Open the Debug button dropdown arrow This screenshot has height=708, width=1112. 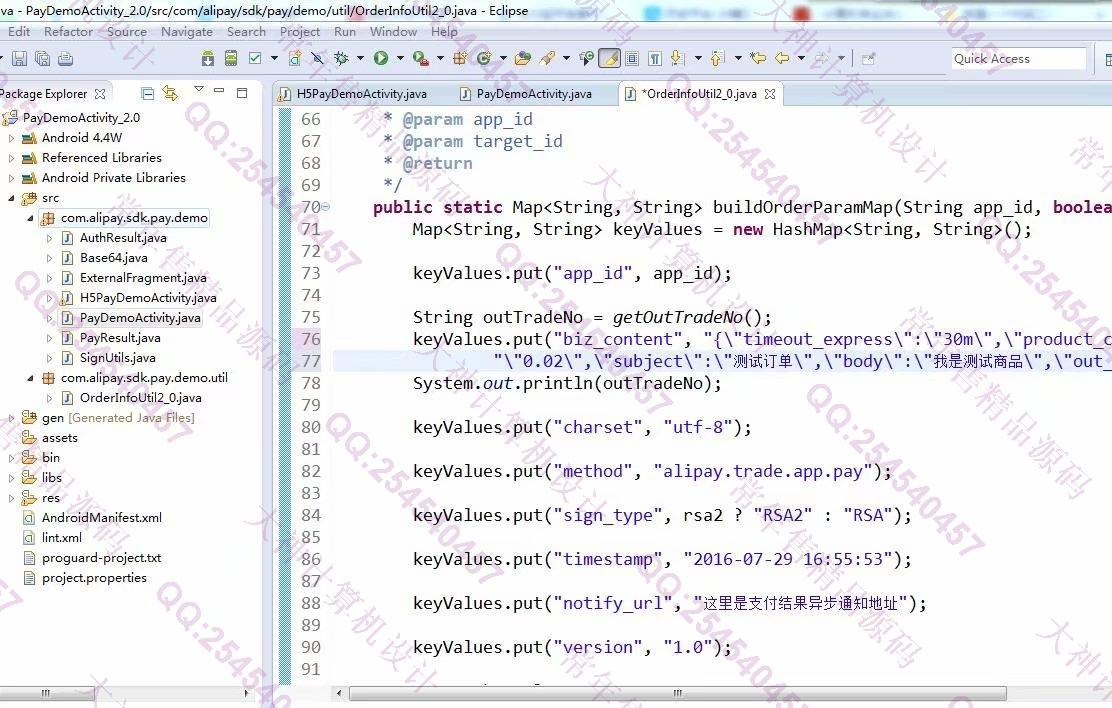pos(360,59)
